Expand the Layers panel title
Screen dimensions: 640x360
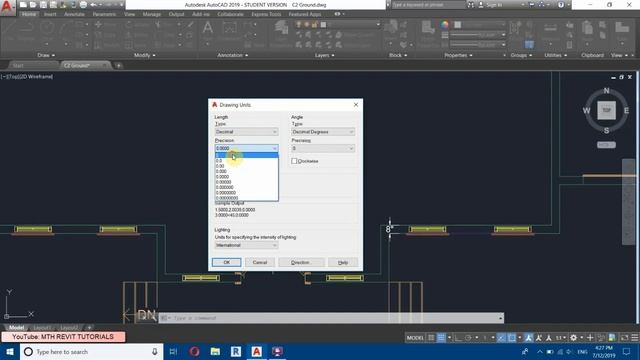(324, 55)
